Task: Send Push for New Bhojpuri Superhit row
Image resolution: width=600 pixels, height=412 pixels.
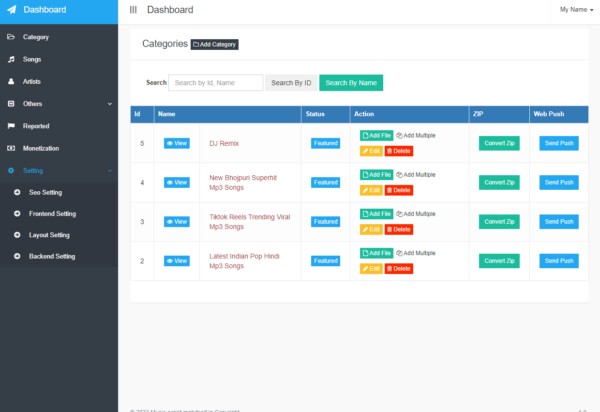Action: (559, 182)
